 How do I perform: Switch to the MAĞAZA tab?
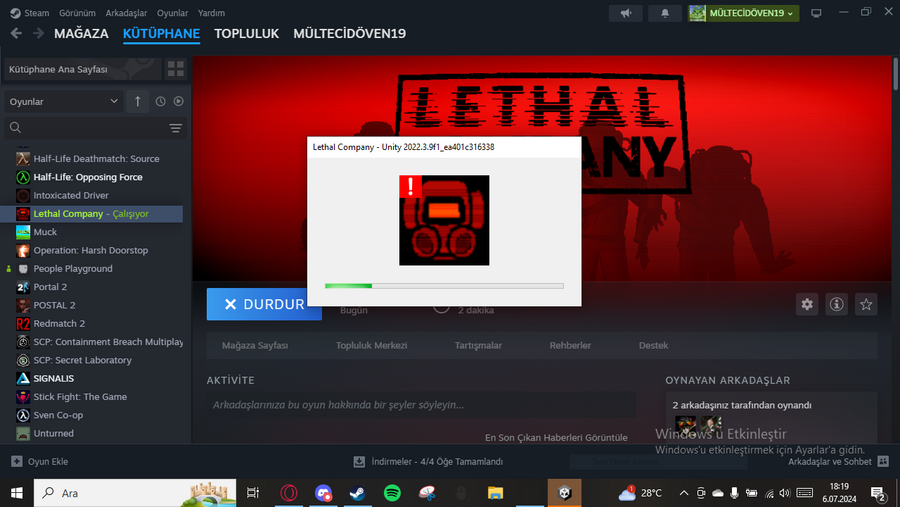coord(81,33)
